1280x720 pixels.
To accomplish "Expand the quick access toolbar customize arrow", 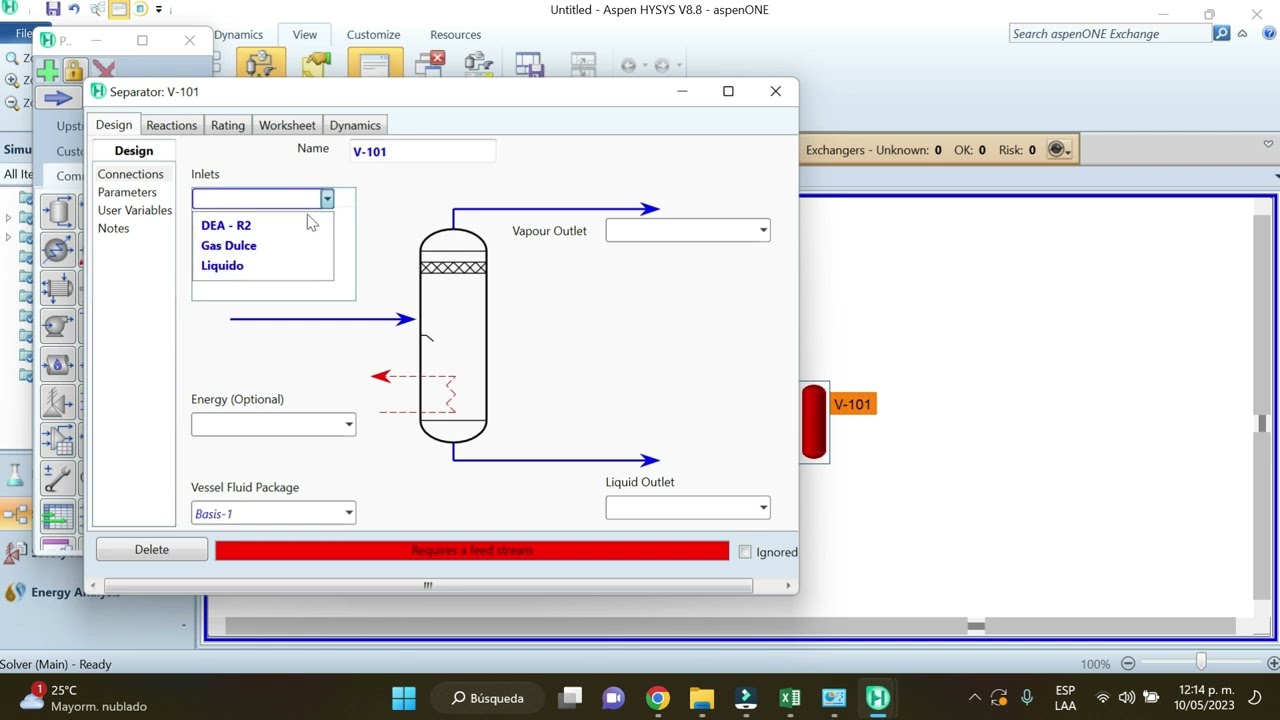I will point(158,10).
